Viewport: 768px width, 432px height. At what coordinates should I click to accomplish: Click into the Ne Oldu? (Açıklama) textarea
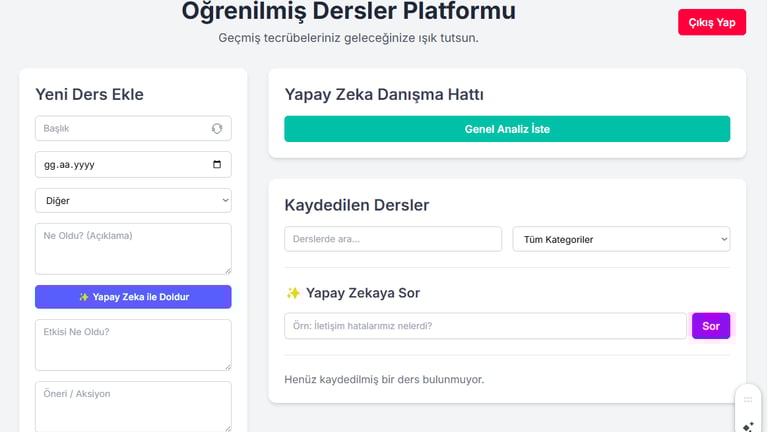(133, 249)
